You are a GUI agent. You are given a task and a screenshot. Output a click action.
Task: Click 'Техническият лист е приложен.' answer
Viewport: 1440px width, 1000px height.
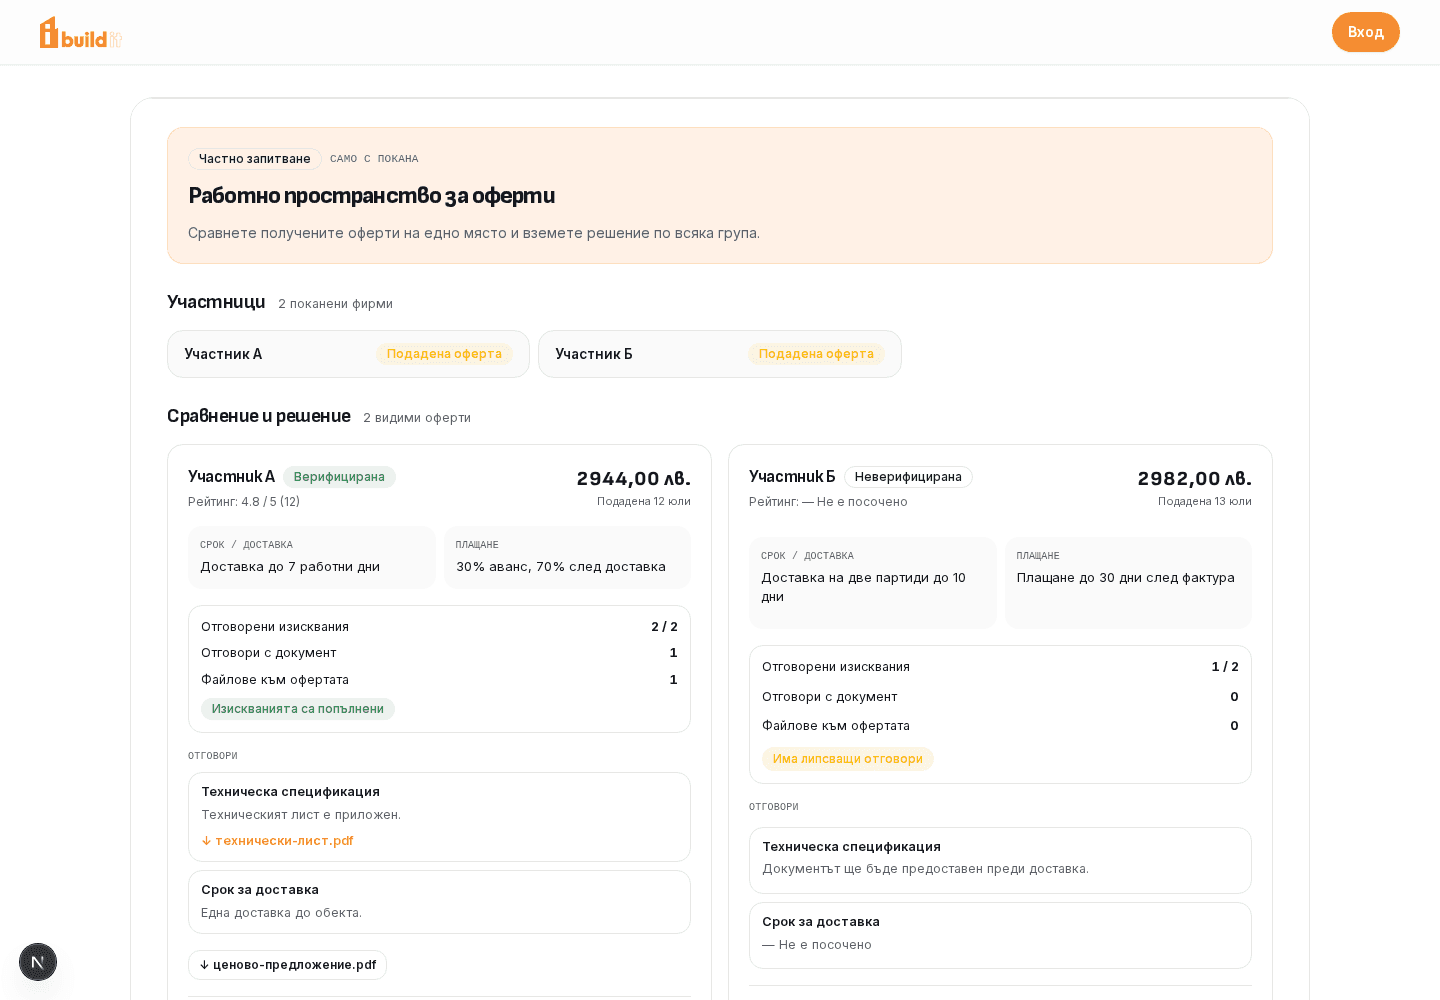tap(301, 815)
